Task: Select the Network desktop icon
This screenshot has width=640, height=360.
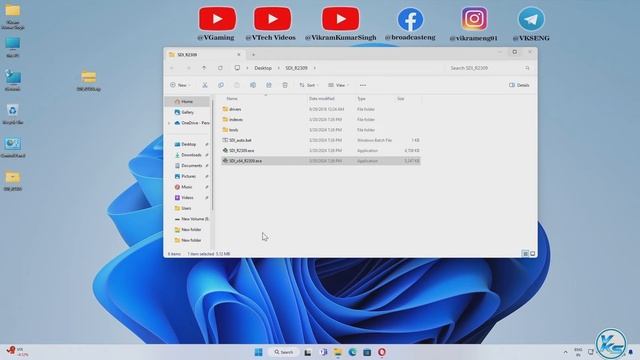Action: click(x=13, y=80)
